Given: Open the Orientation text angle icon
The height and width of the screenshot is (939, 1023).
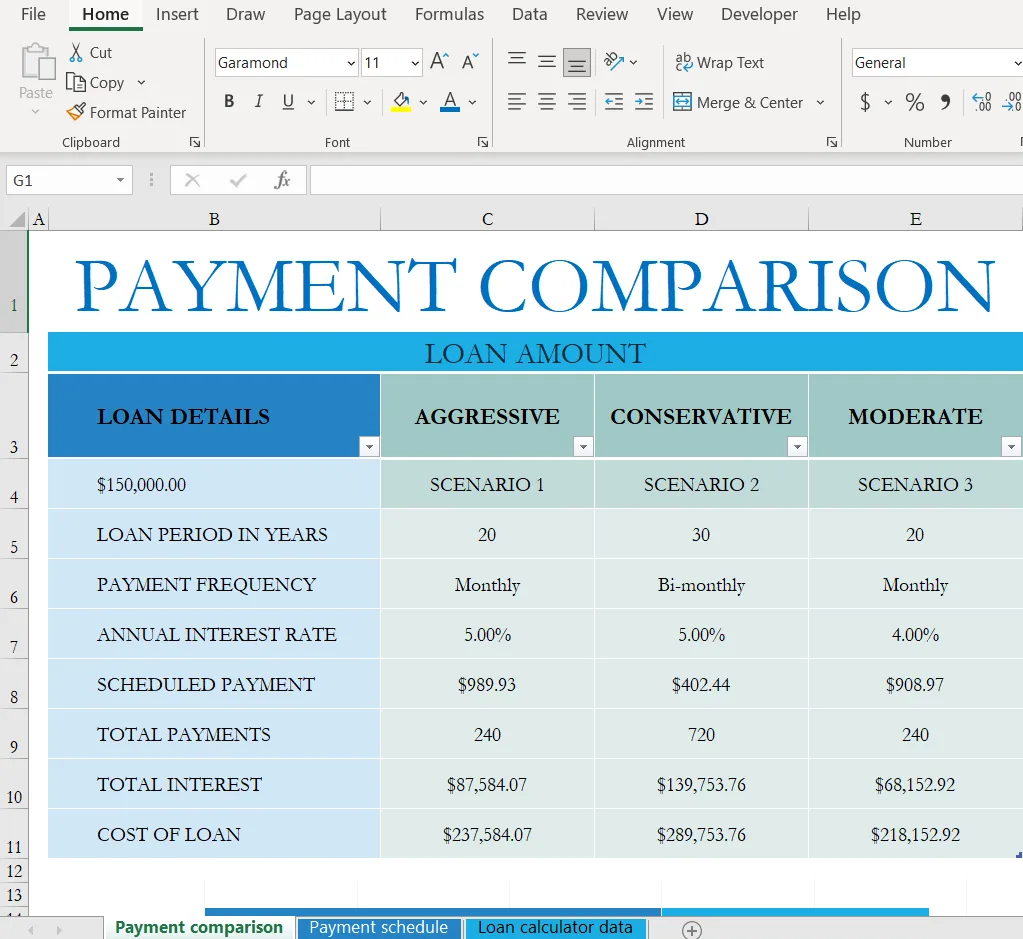Looking at the screenshot, I should coord(614,61).
